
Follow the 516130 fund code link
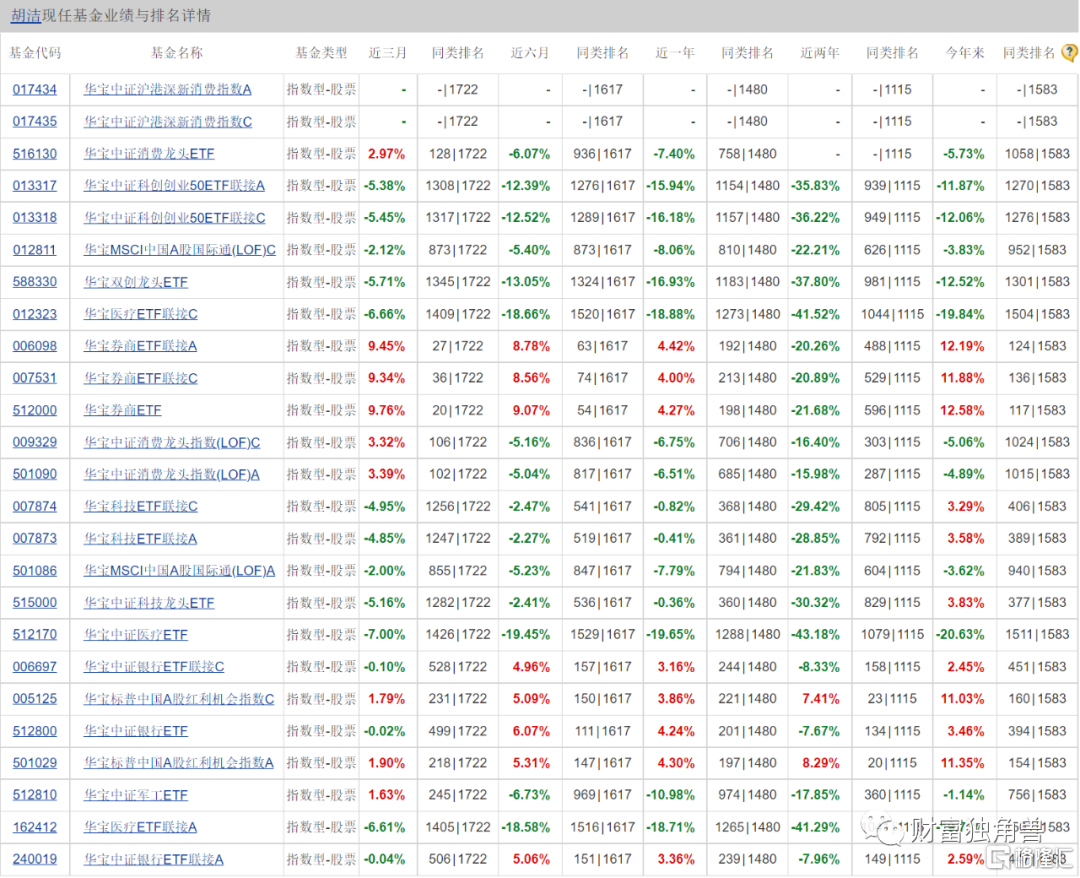pyautogui.click(x=34, y=154)
